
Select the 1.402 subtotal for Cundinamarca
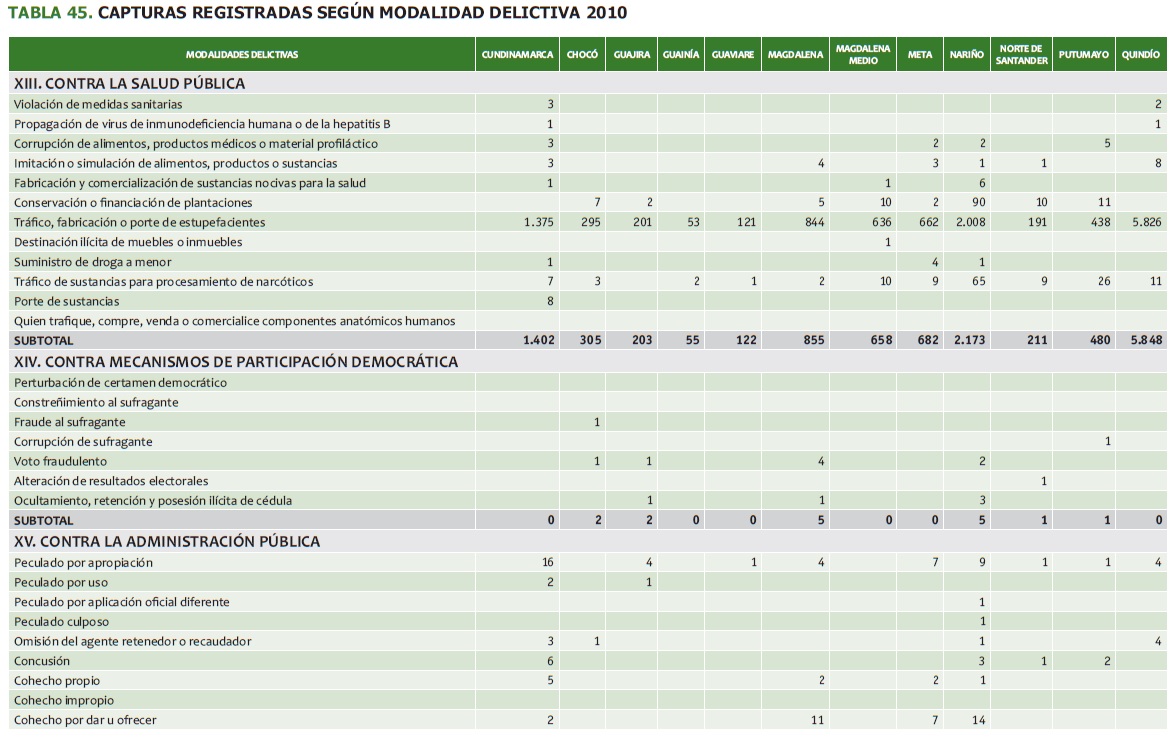point(538,341)
